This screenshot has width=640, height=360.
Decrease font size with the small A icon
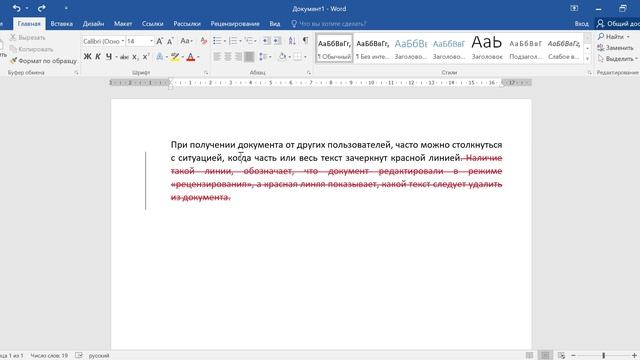coord(170,41)
